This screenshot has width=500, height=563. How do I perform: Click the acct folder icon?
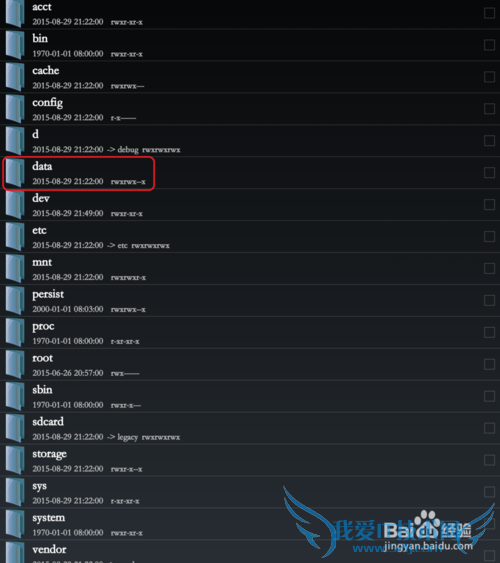pos(15,13)
